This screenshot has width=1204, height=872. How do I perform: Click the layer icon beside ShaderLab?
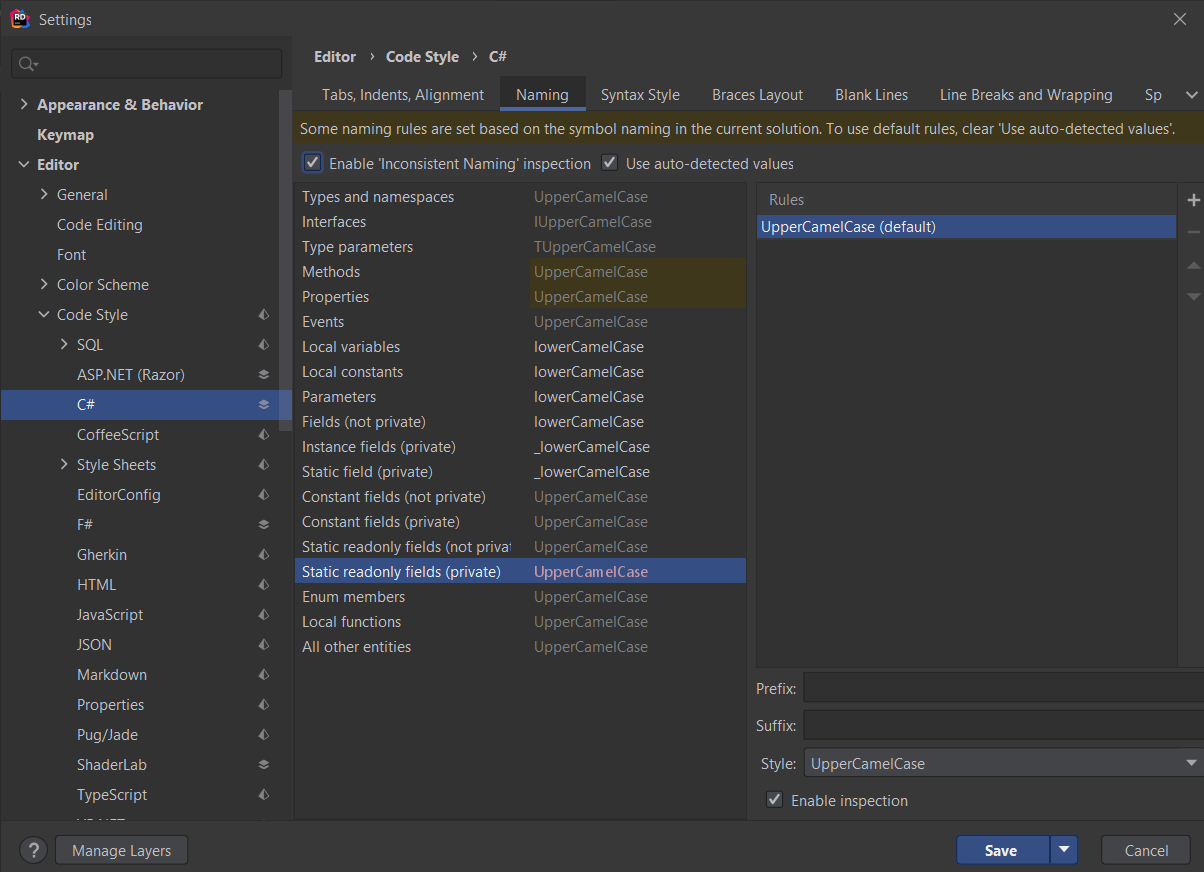264,764
